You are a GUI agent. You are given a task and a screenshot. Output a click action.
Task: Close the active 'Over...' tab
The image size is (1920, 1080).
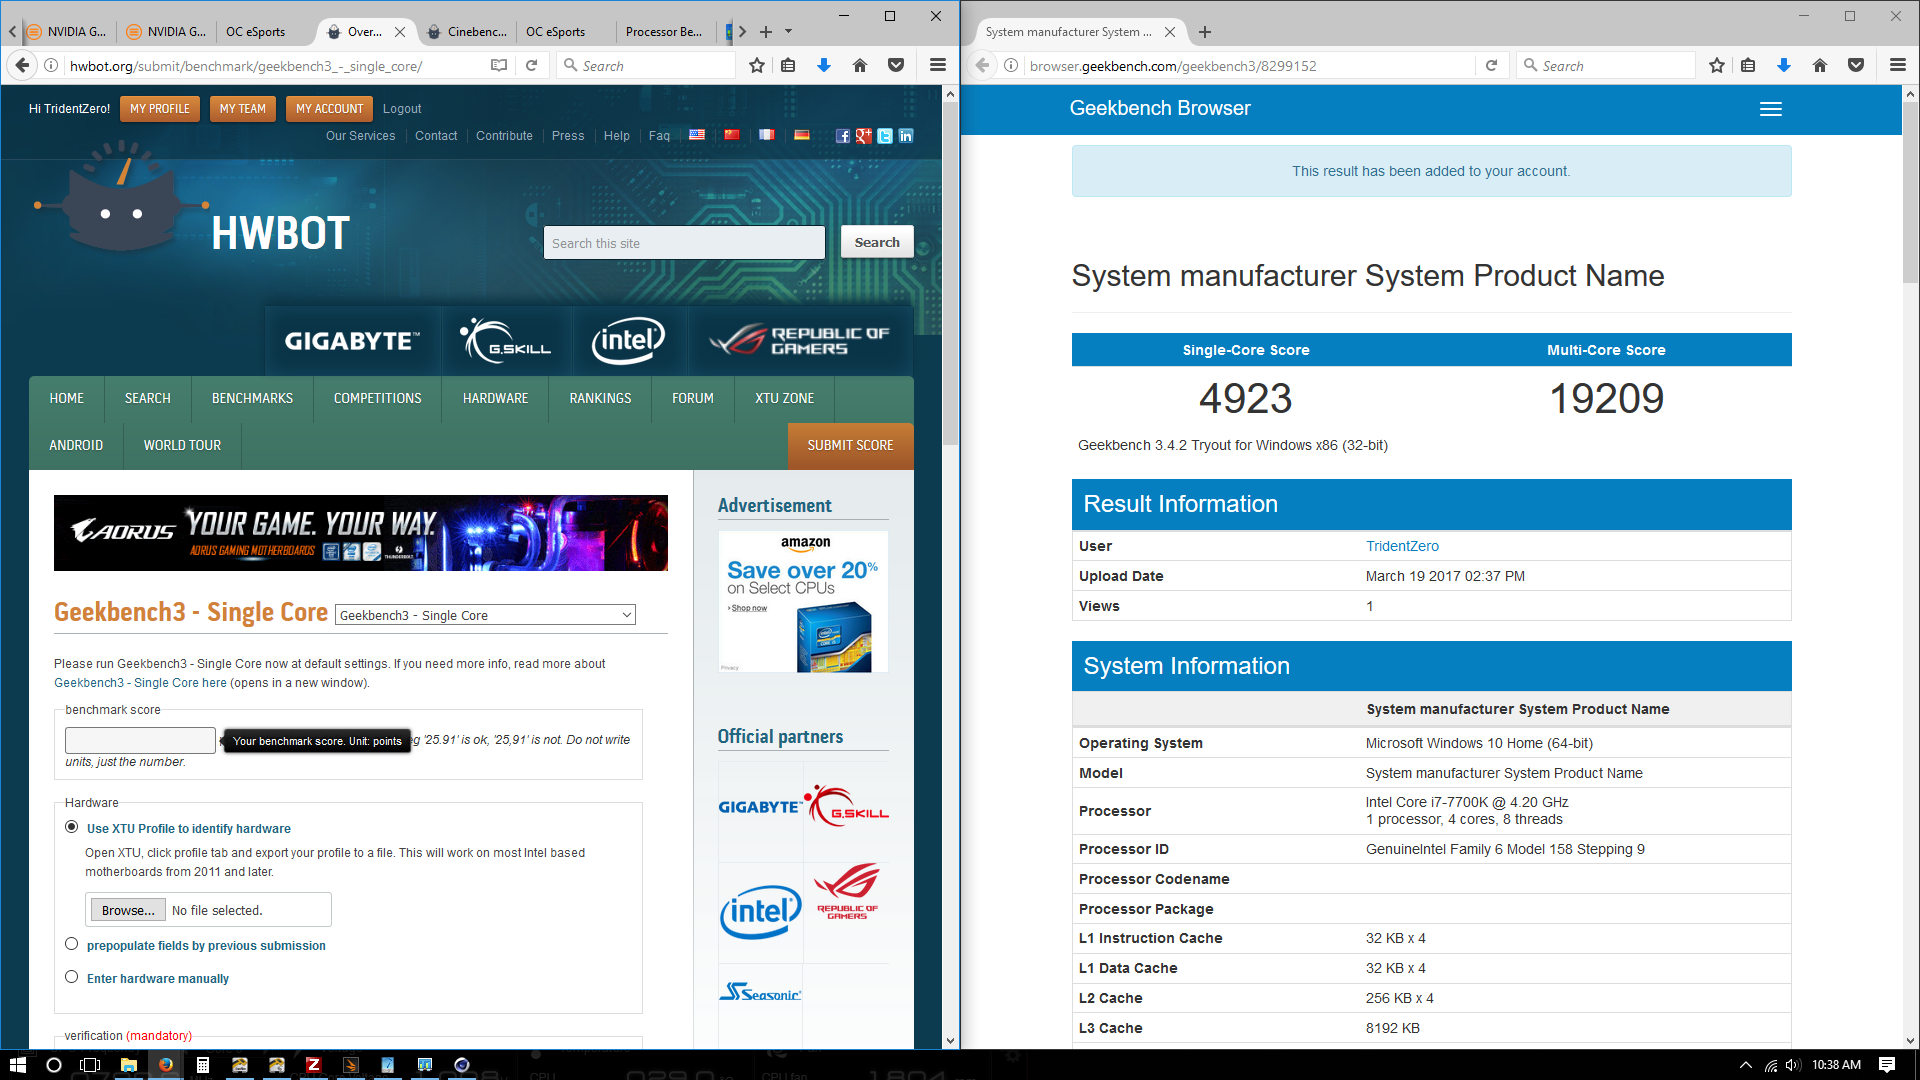coord(400,32)
